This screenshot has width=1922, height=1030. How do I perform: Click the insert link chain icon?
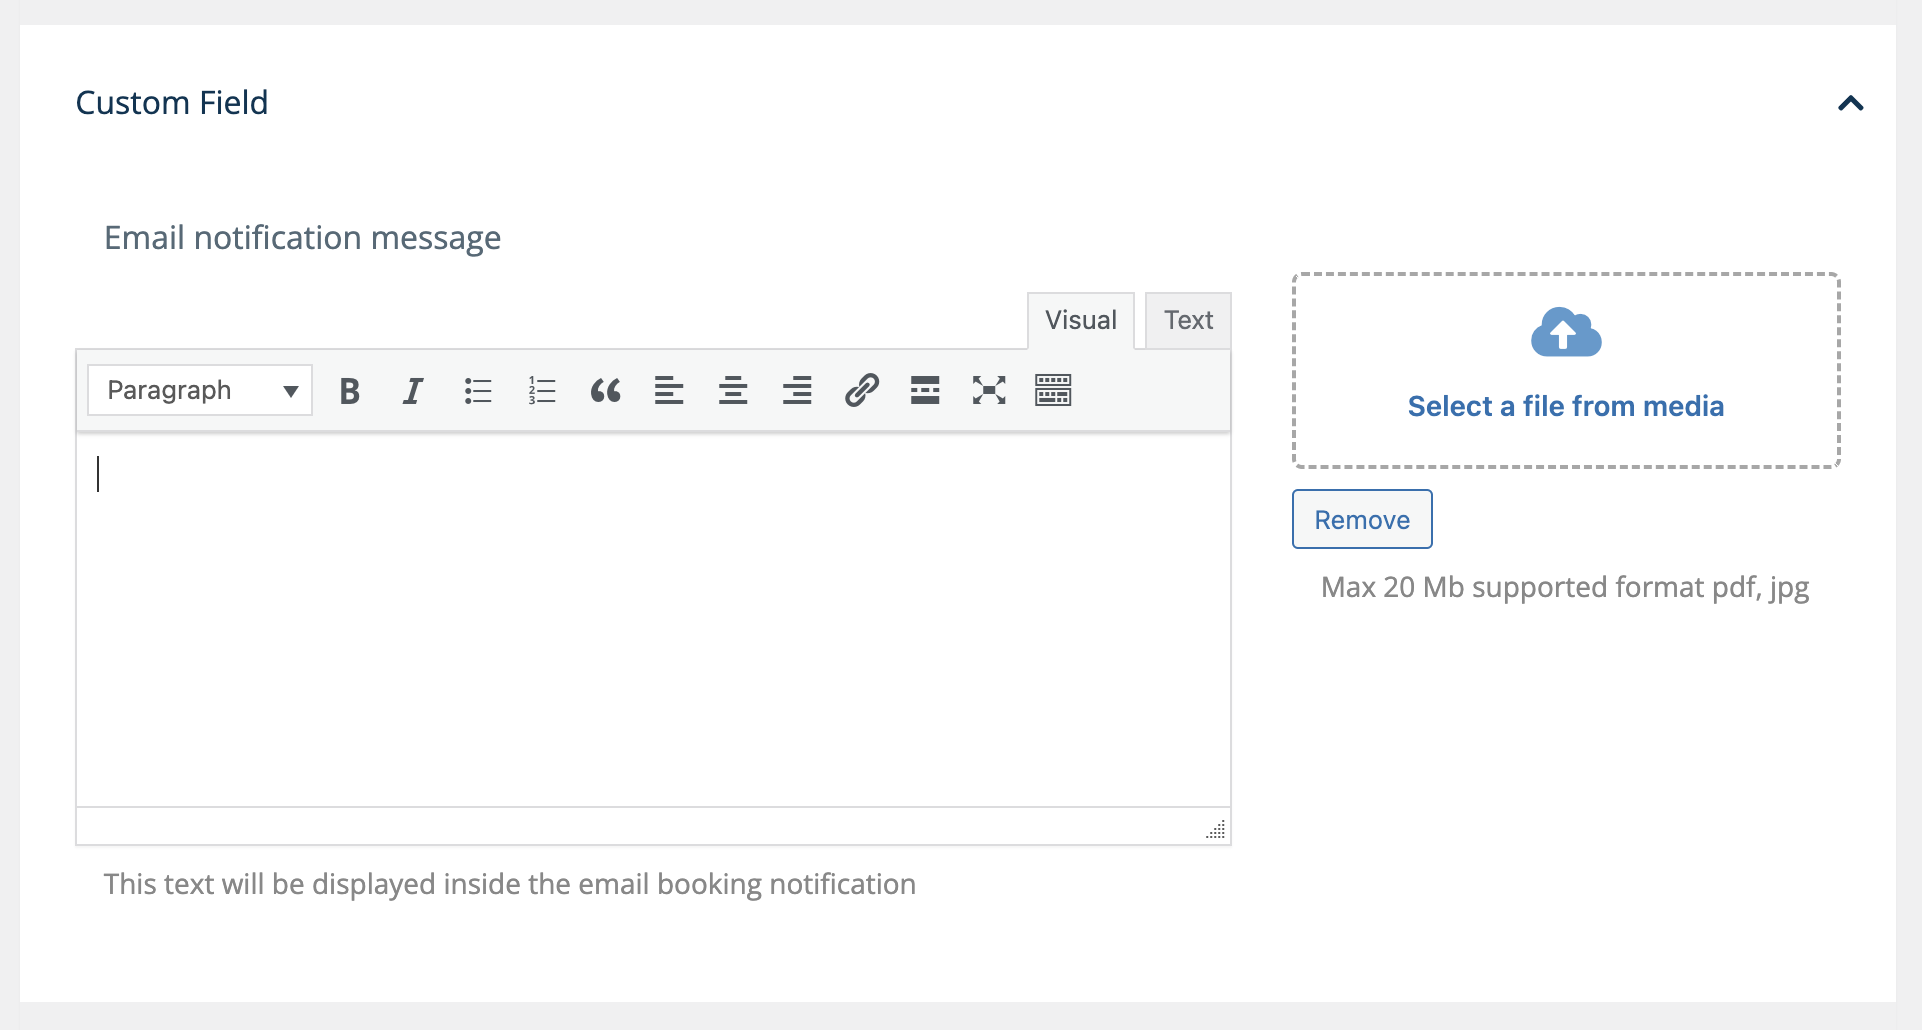(x=861, y=391)
